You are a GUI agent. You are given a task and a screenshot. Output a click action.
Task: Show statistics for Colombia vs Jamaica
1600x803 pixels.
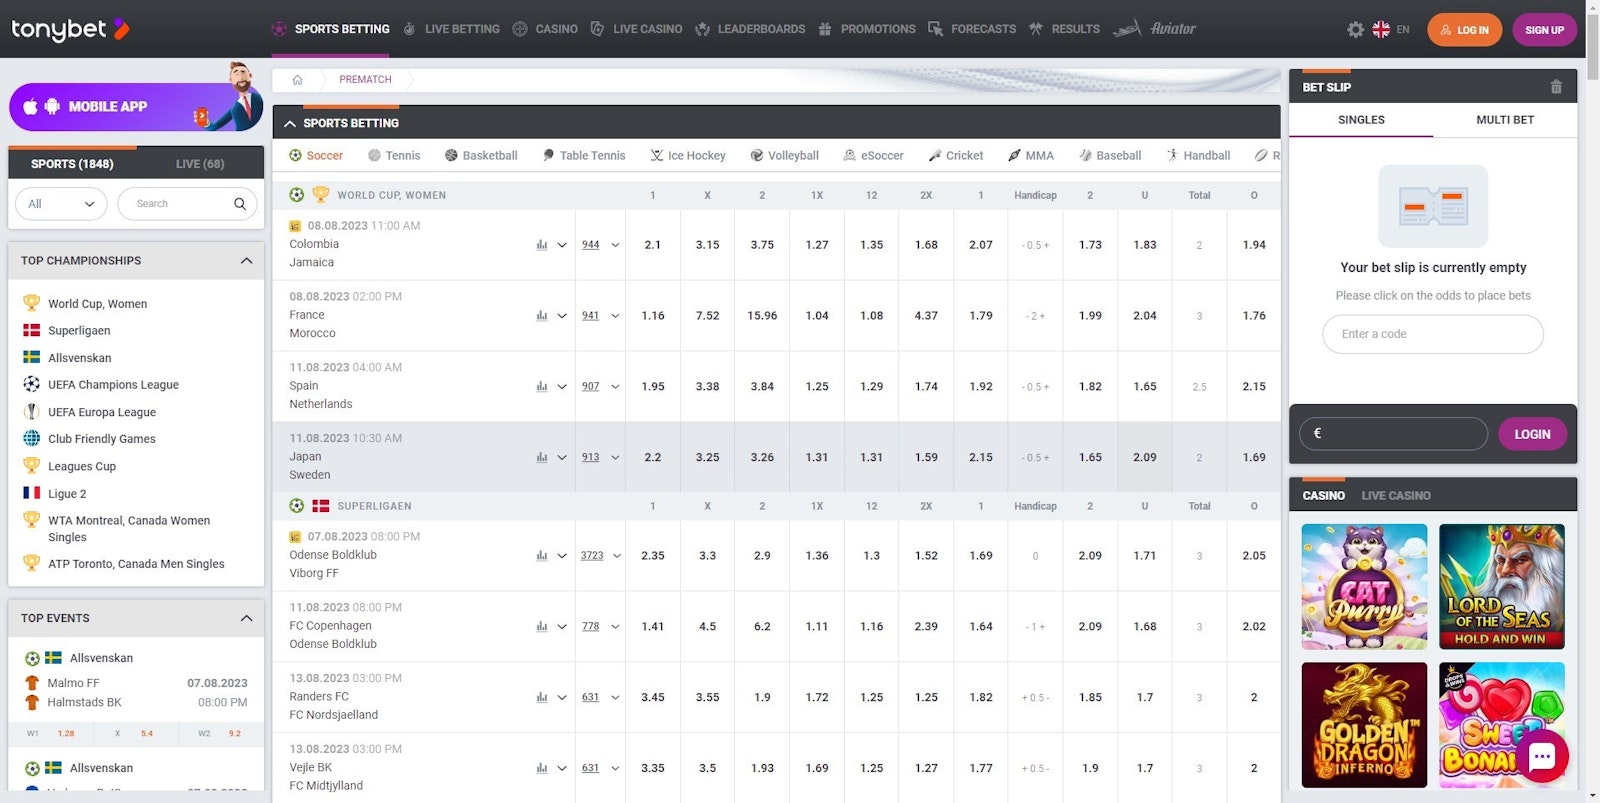[542, 245]
